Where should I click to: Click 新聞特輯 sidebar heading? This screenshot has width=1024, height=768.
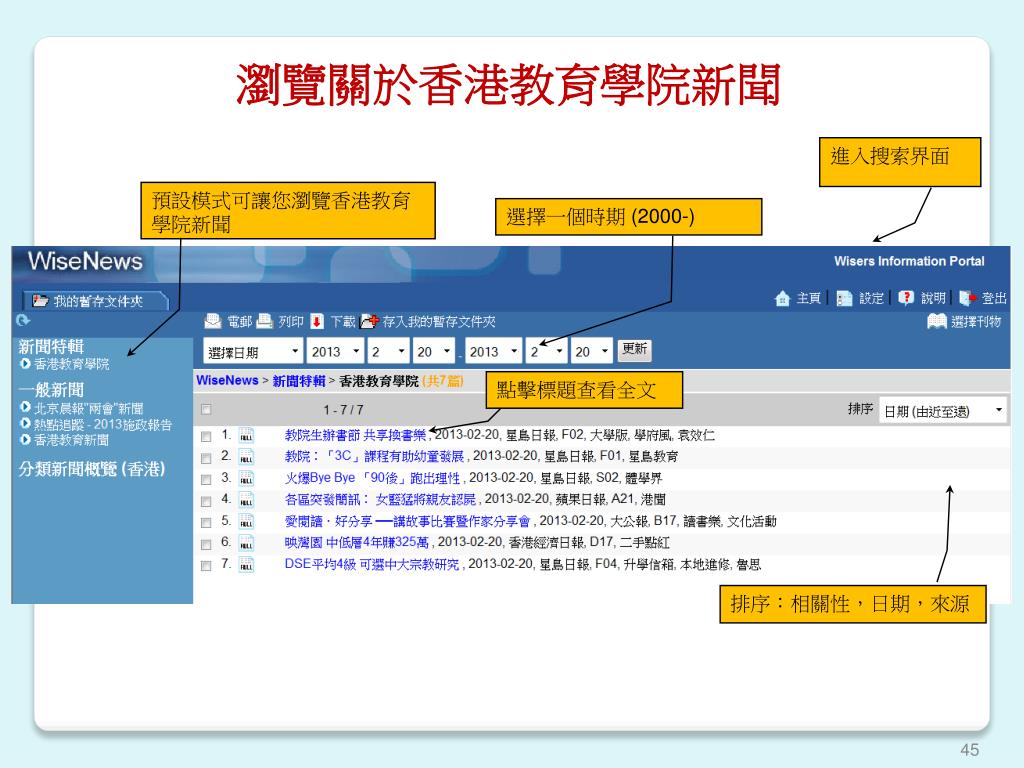[x=51, y=347]
